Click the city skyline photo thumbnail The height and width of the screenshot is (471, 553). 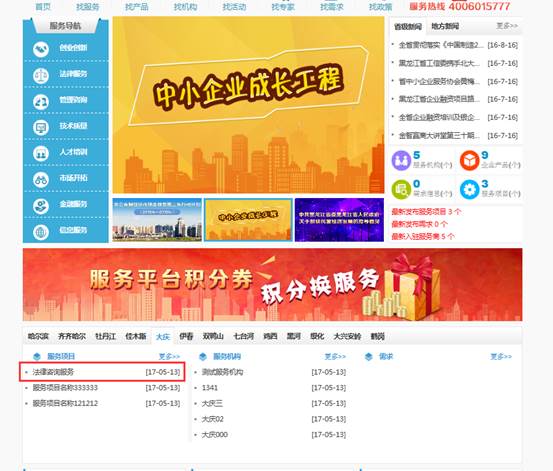(x=157, y=220)
